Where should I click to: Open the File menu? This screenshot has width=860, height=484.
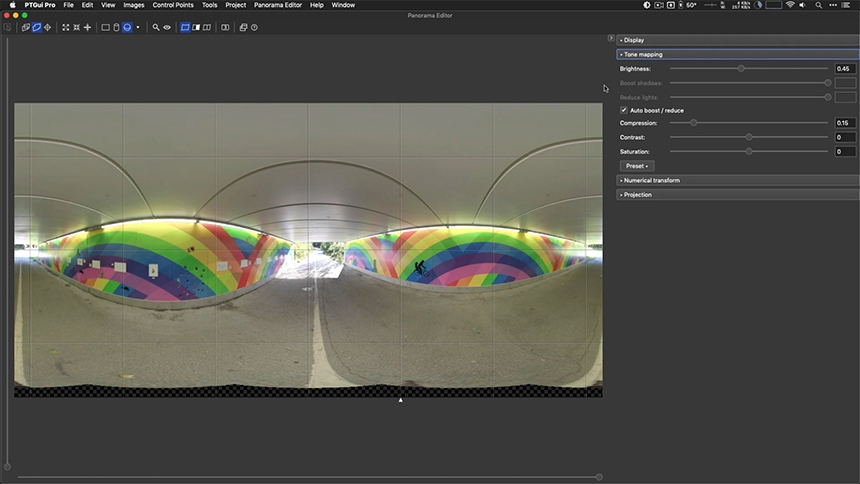pyautogui.click(x=69, y=5)
